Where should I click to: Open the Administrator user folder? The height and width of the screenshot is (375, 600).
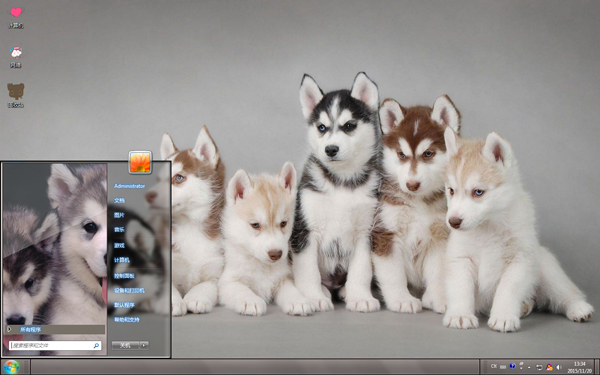(129, 186)
